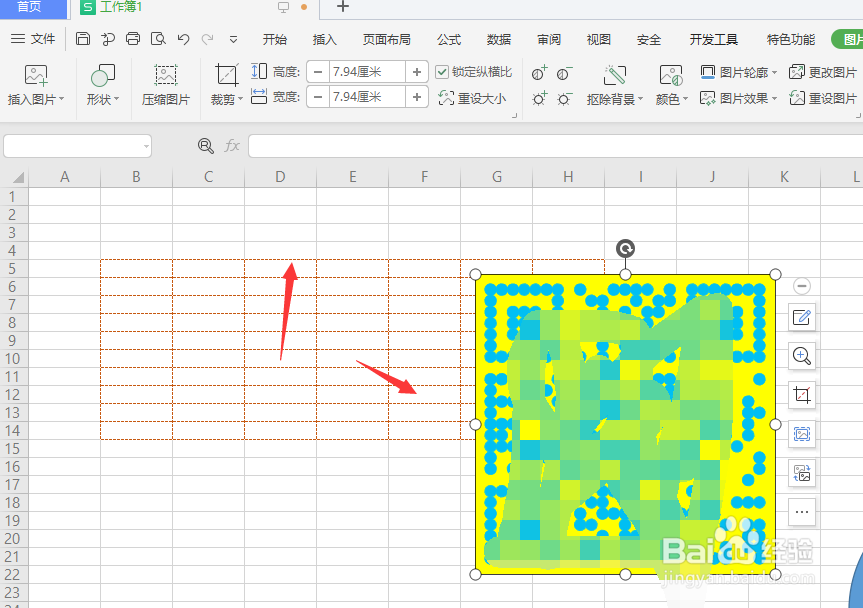Click the increase brightness icon
Image resolution: width=863 pixels, height=608 pixels.
539,98
